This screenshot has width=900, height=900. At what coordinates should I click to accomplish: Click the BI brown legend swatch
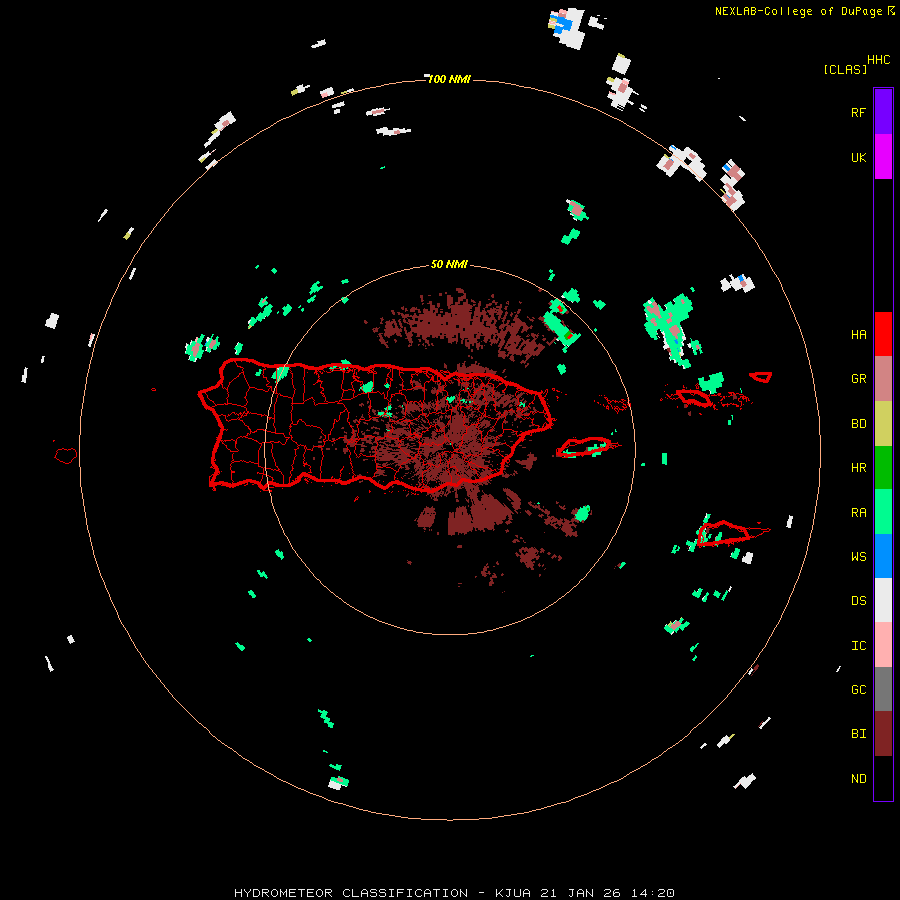point(883,734)
